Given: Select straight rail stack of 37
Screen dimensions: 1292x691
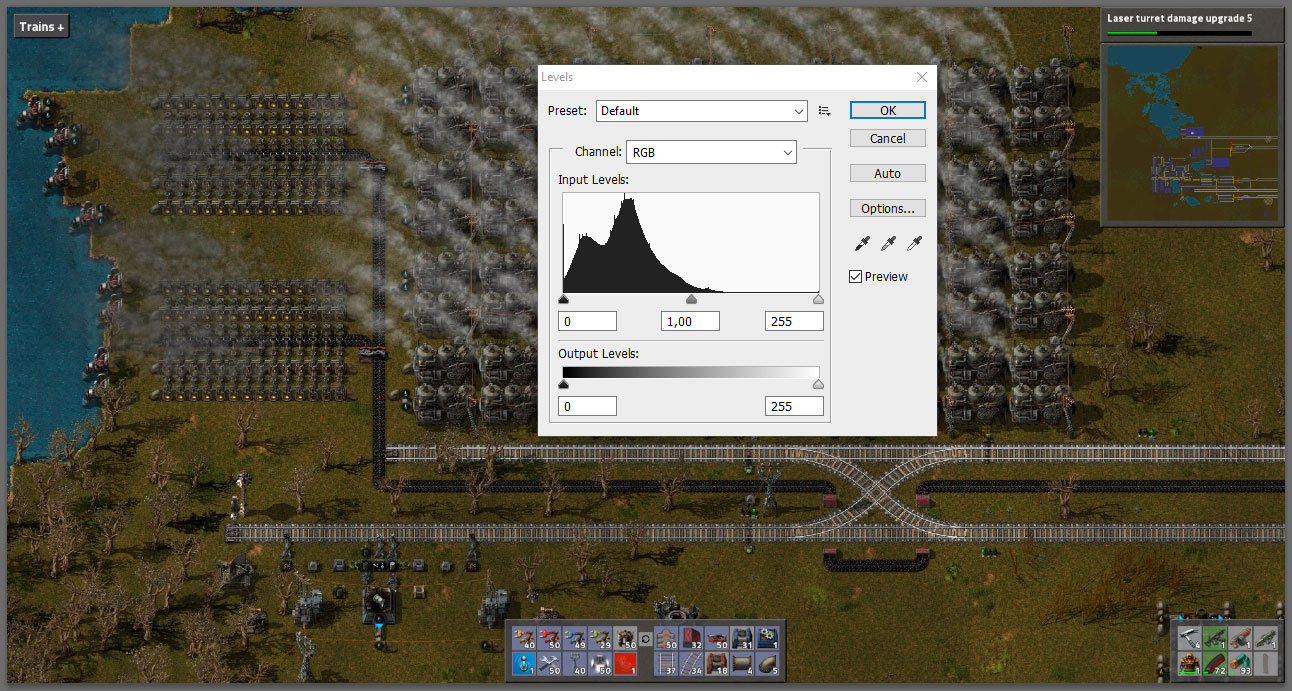Looking at the screenshot, I should [x=666, y=663].
